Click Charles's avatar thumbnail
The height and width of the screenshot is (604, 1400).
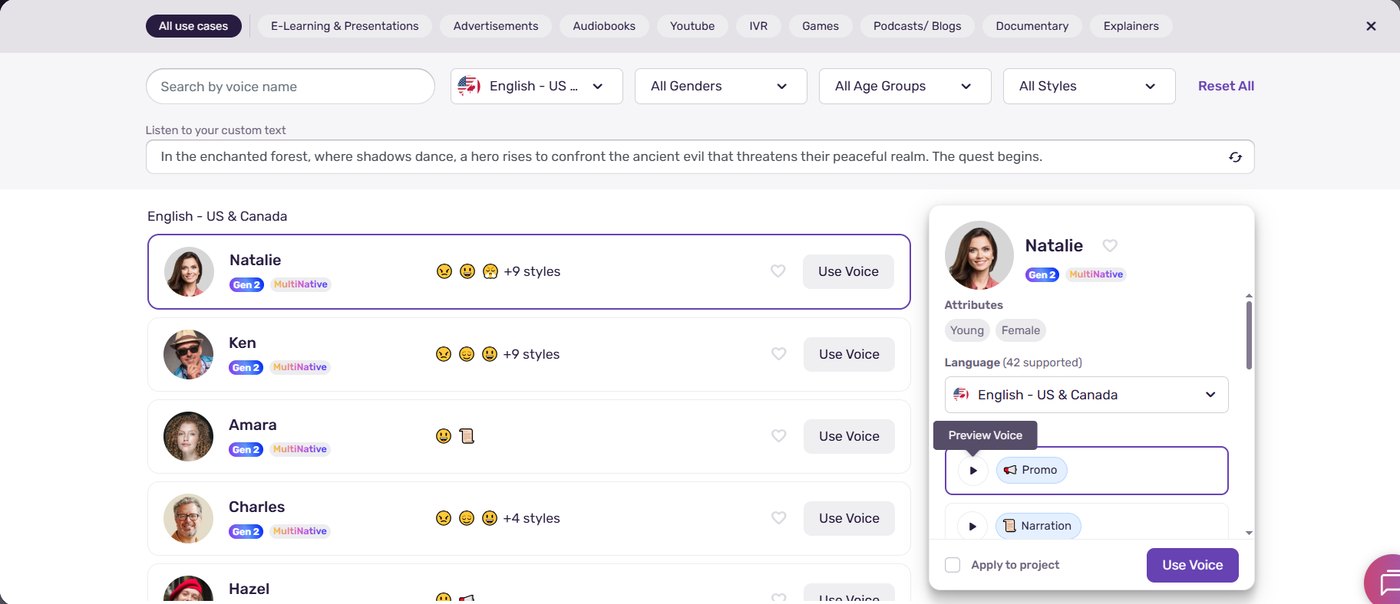(x=189, y=518)
